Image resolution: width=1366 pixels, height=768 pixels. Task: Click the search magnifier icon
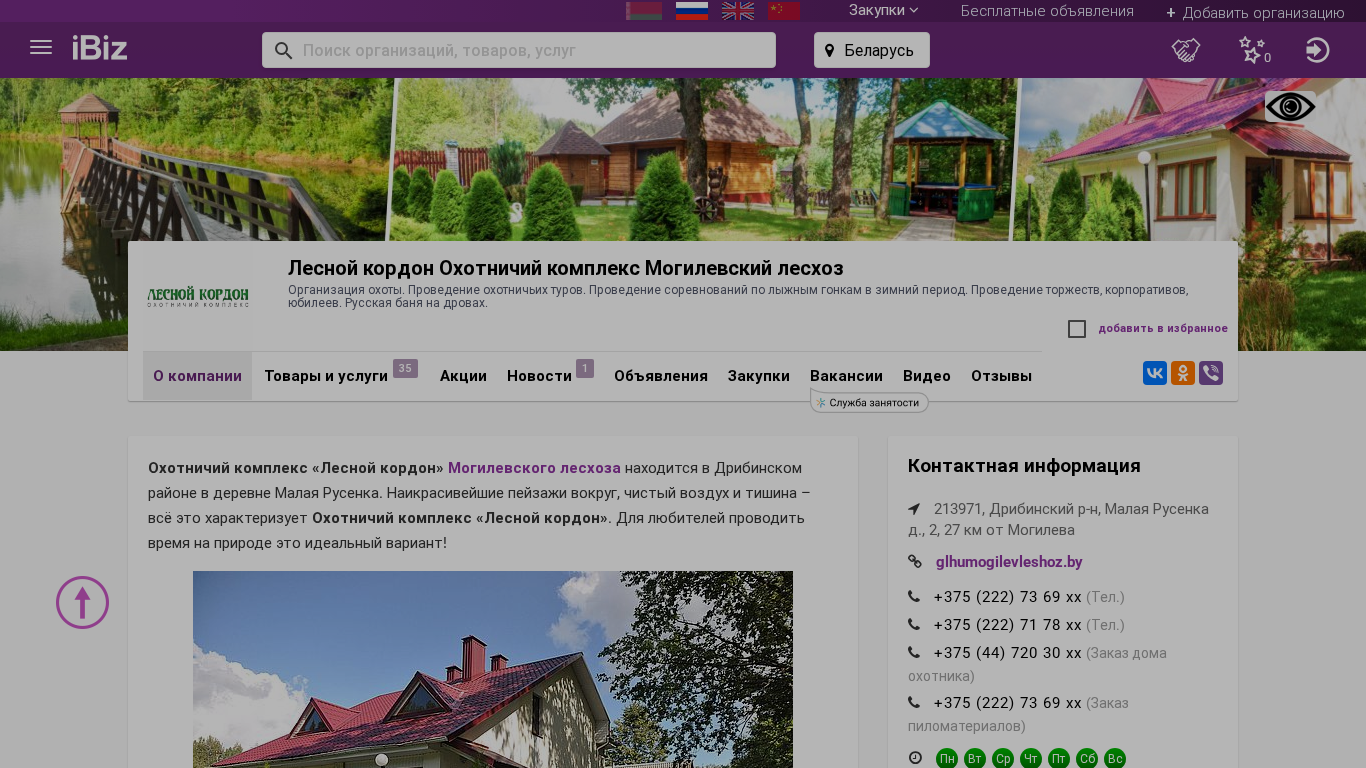click(284, 50)
